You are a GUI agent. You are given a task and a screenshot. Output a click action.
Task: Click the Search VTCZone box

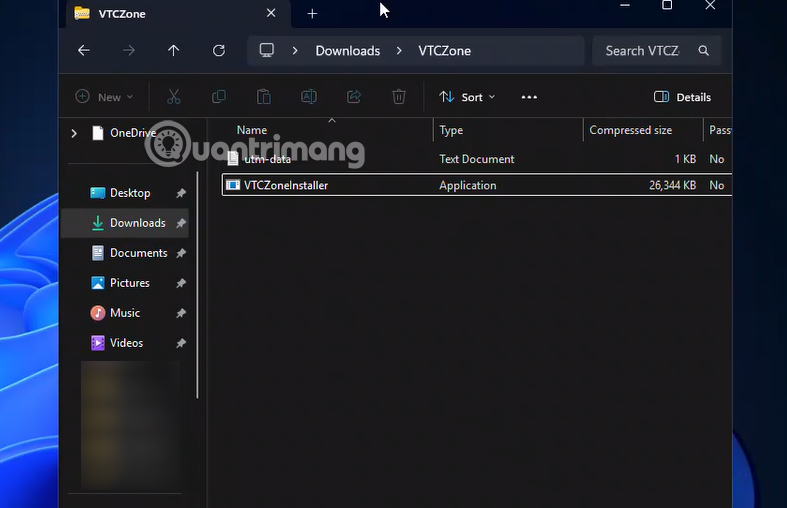655,51
